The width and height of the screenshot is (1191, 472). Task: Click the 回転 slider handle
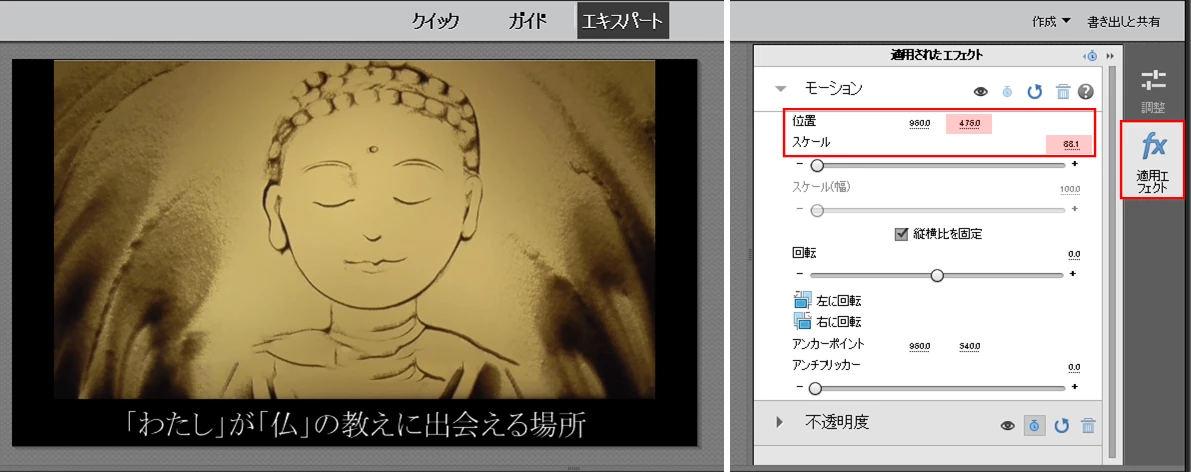pos(937,275)
